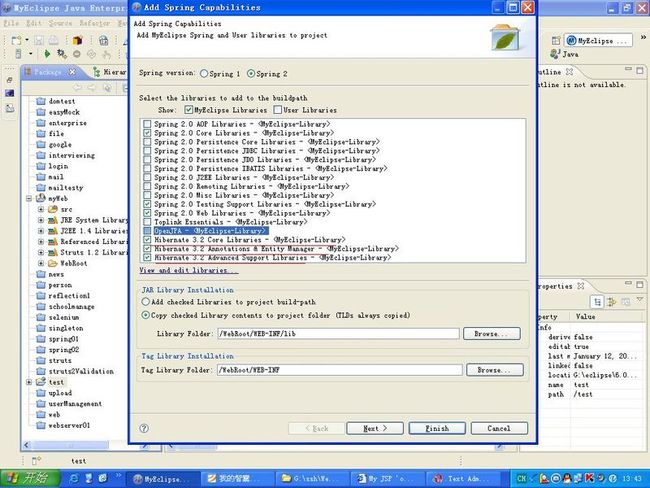
Task: Check Spring 2.0 Persistence JDBC Libraries checkbox
Action: click(x=147, y=151)
